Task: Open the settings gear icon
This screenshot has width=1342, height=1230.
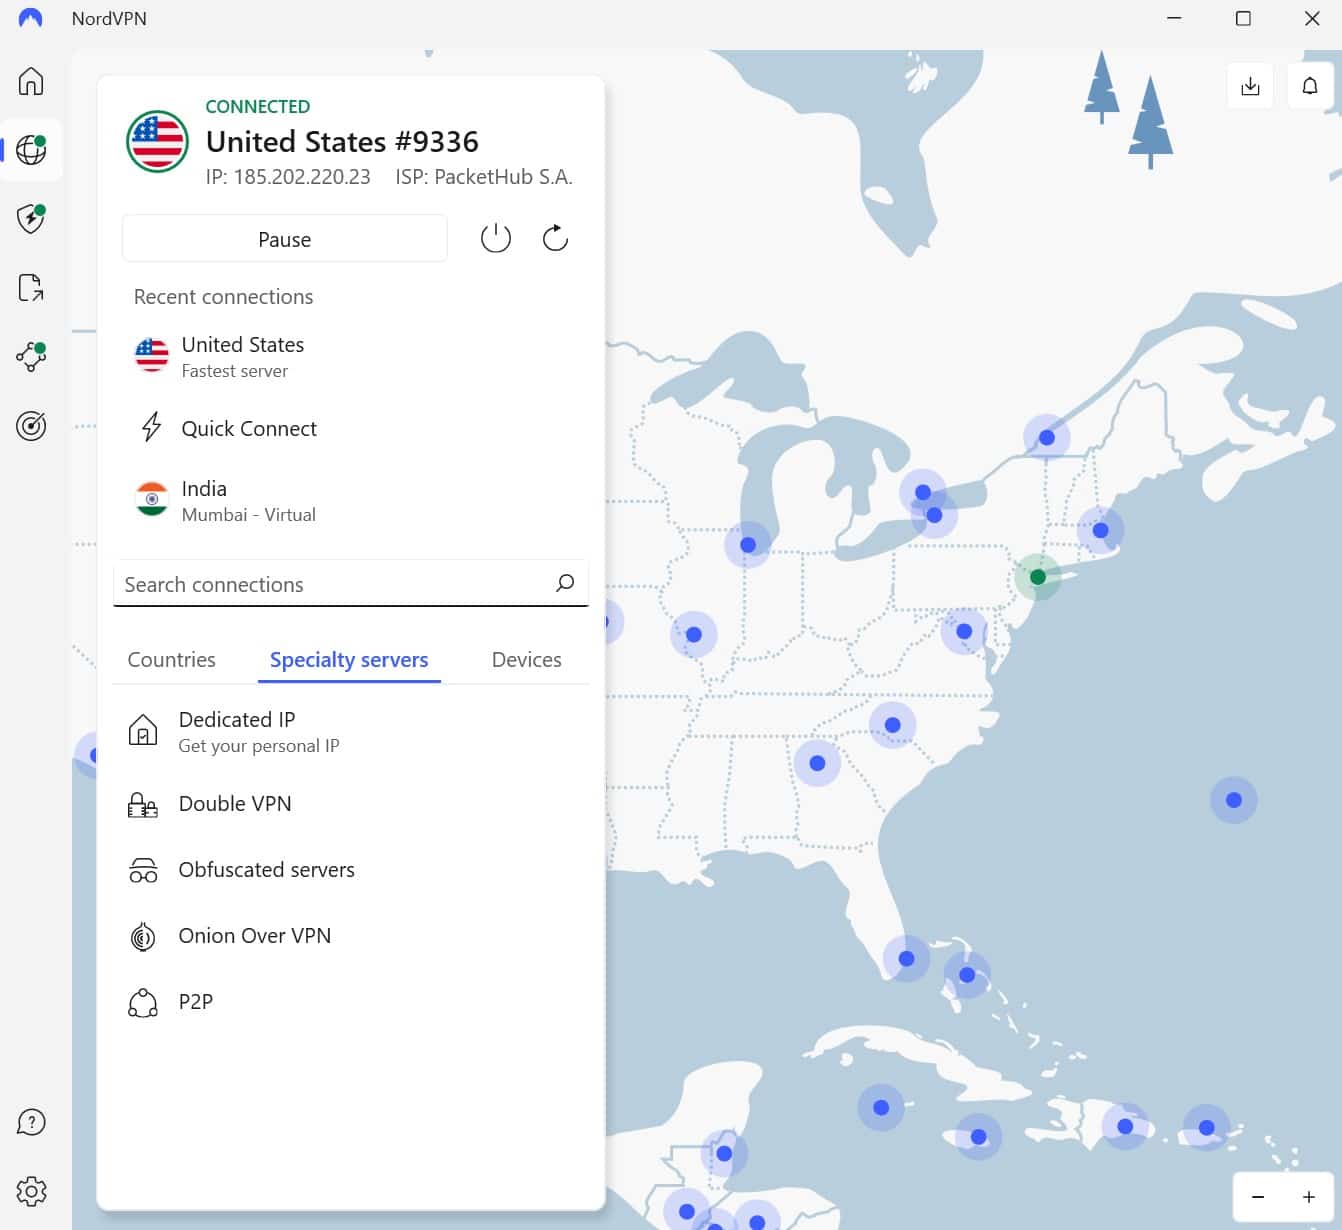Action: (31, 1192)
